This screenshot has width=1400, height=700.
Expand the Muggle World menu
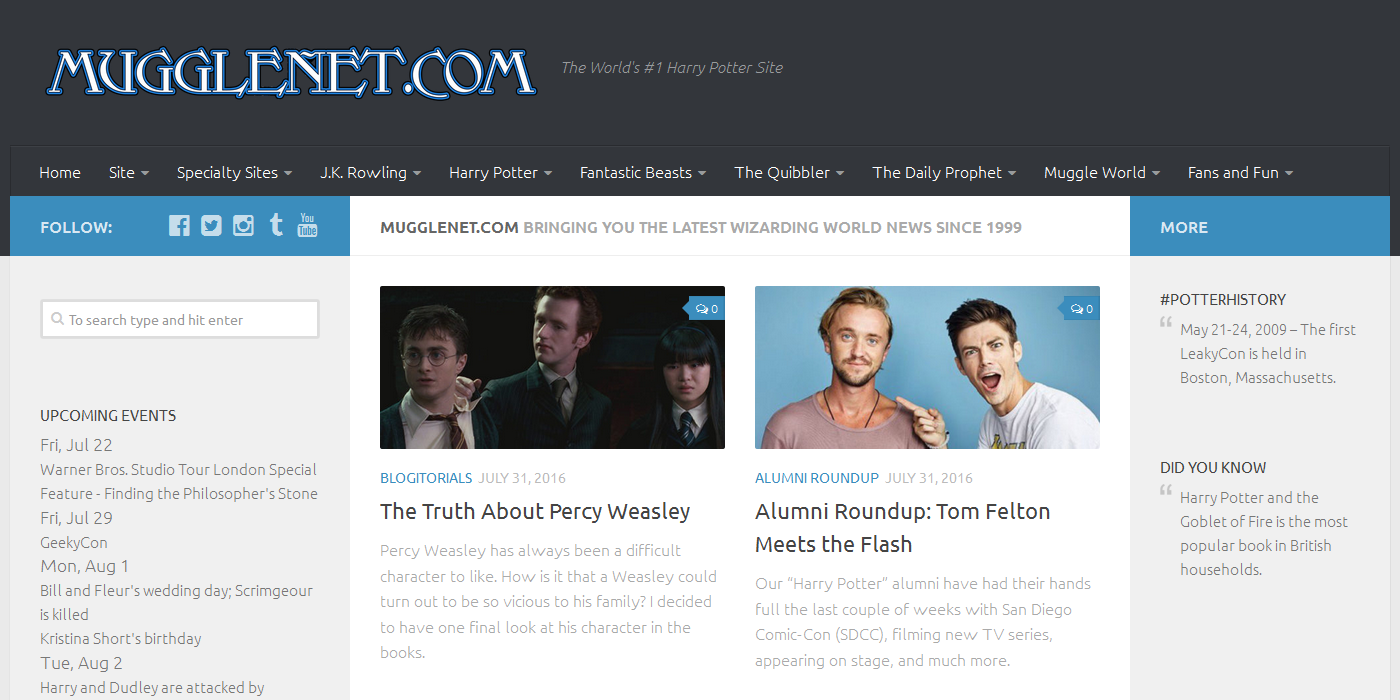(1102, 172)
